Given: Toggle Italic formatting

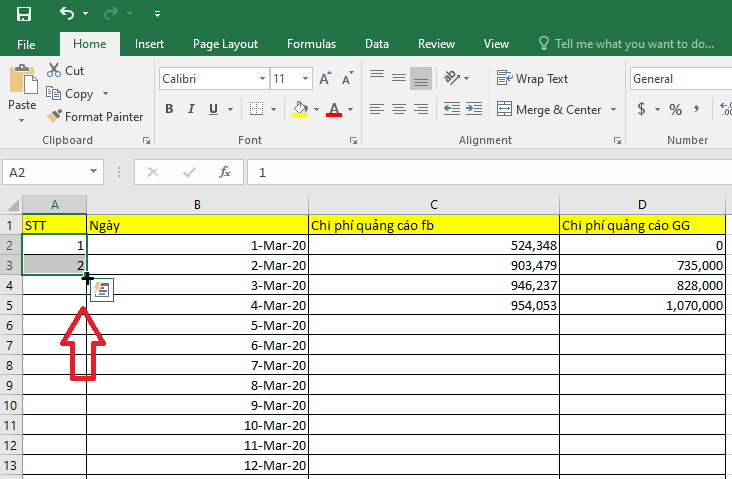Looking at the screenshot, I should pos(191,109).
